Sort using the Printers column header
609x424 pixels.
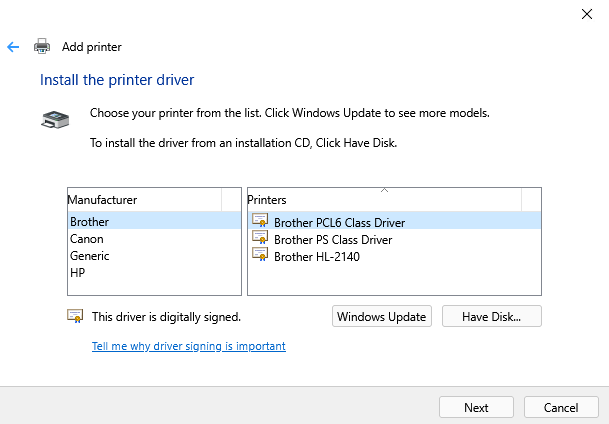tap(385, 200)
